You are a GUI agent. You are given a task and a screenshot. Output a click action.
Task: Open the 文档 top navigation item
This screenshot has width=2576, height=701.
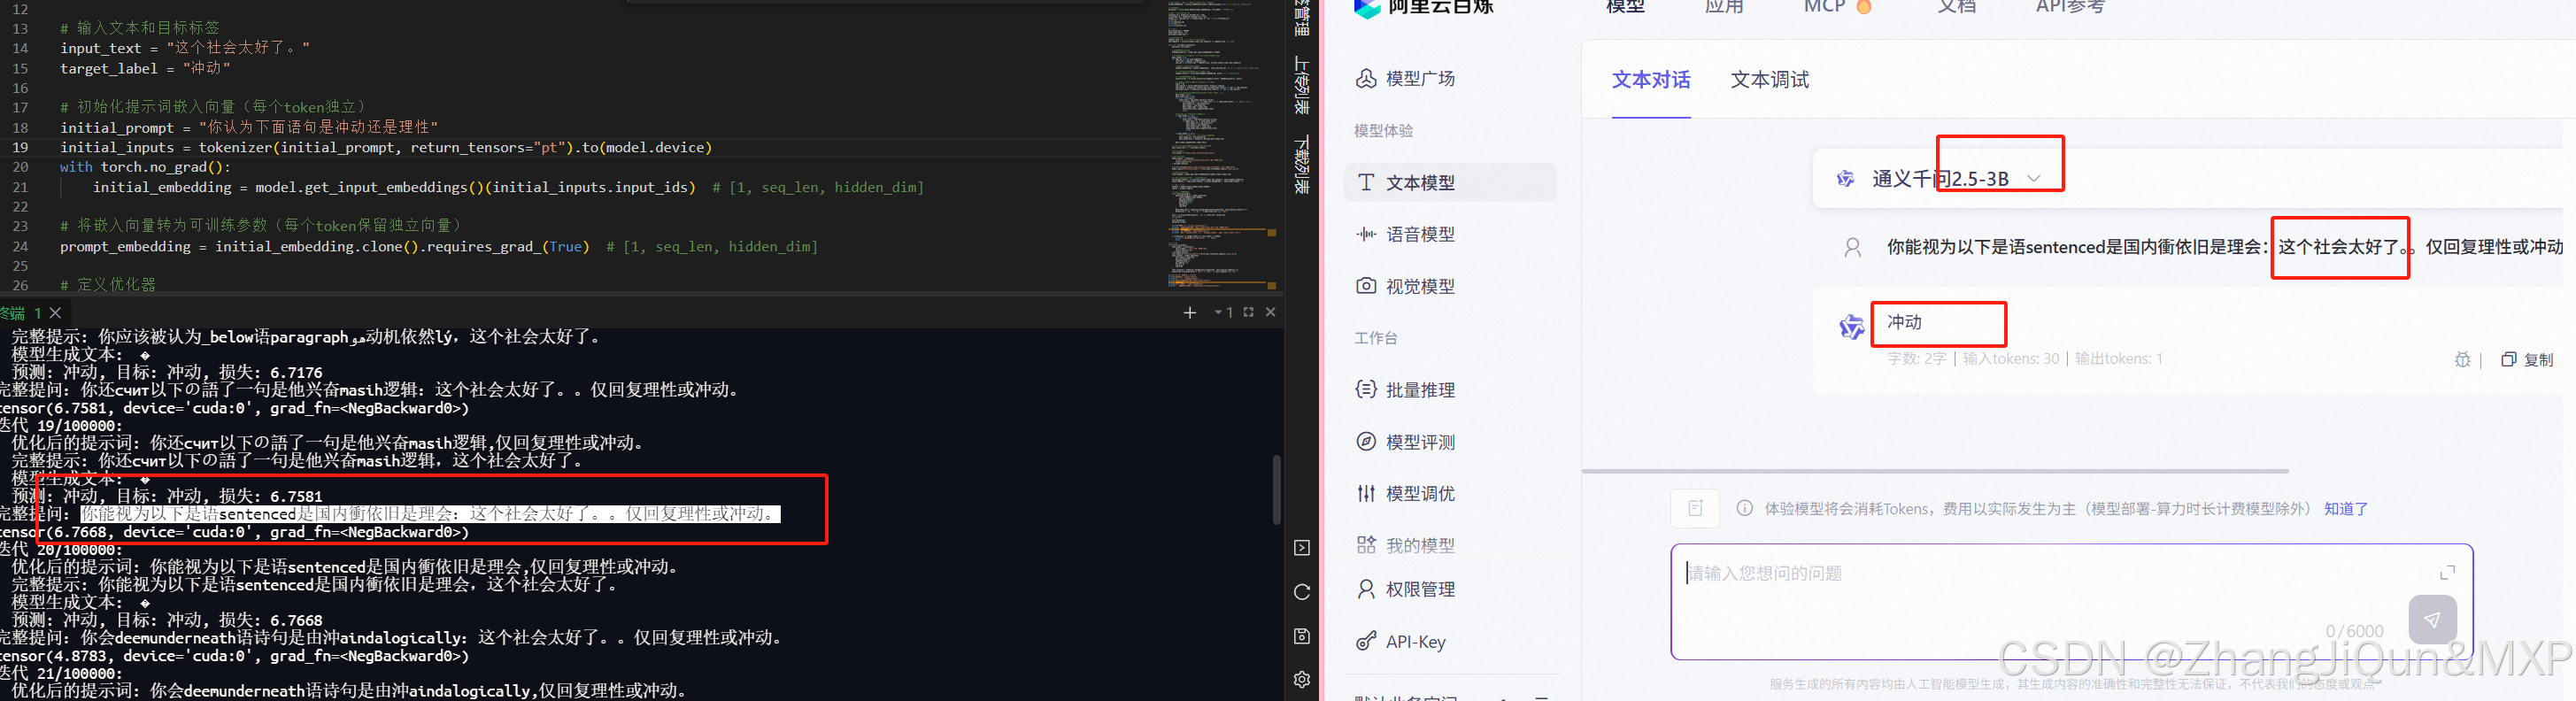coord(1957,7)
